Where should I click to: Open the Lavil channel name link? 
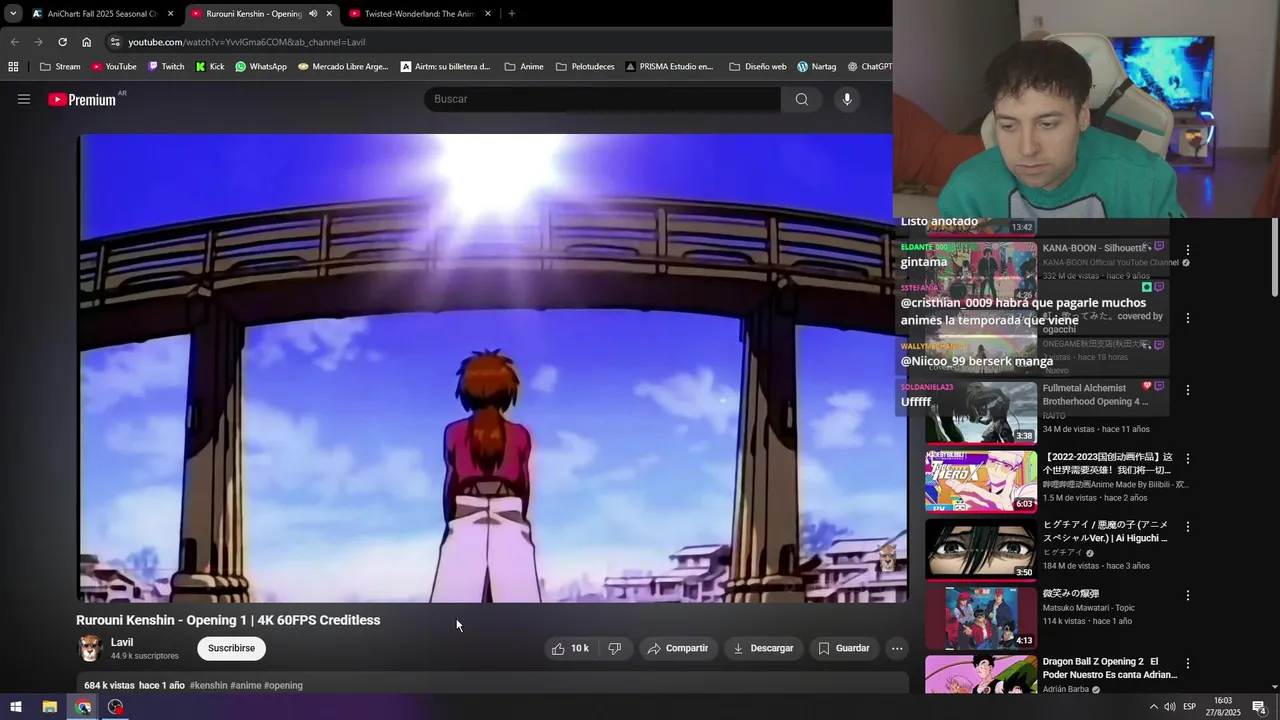tap(122, 642)
